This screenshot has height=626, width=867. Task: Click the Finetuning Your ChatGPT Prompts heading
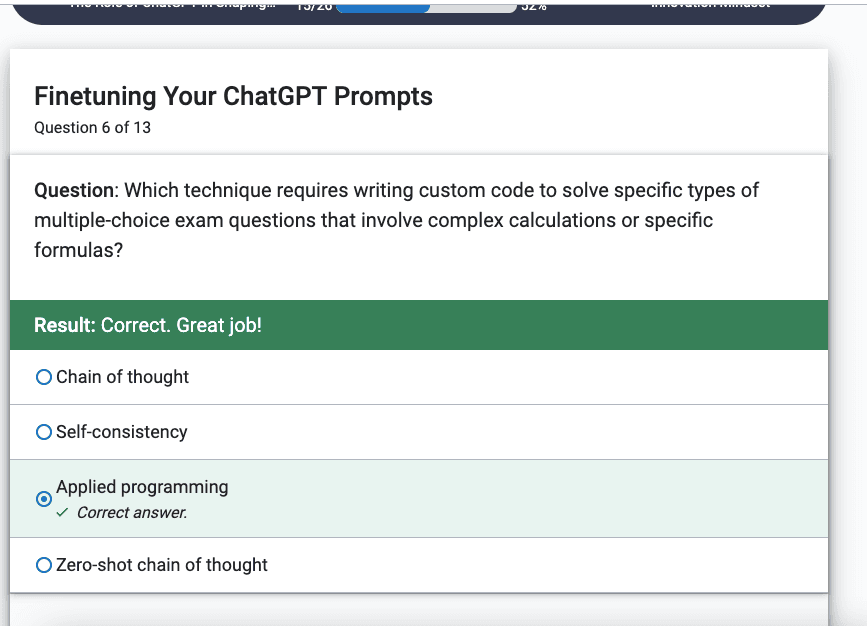[233, 96]
